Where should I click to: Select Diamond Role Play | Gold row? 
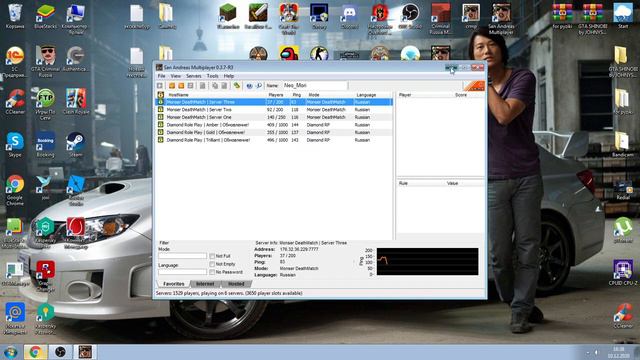[274, 132]
